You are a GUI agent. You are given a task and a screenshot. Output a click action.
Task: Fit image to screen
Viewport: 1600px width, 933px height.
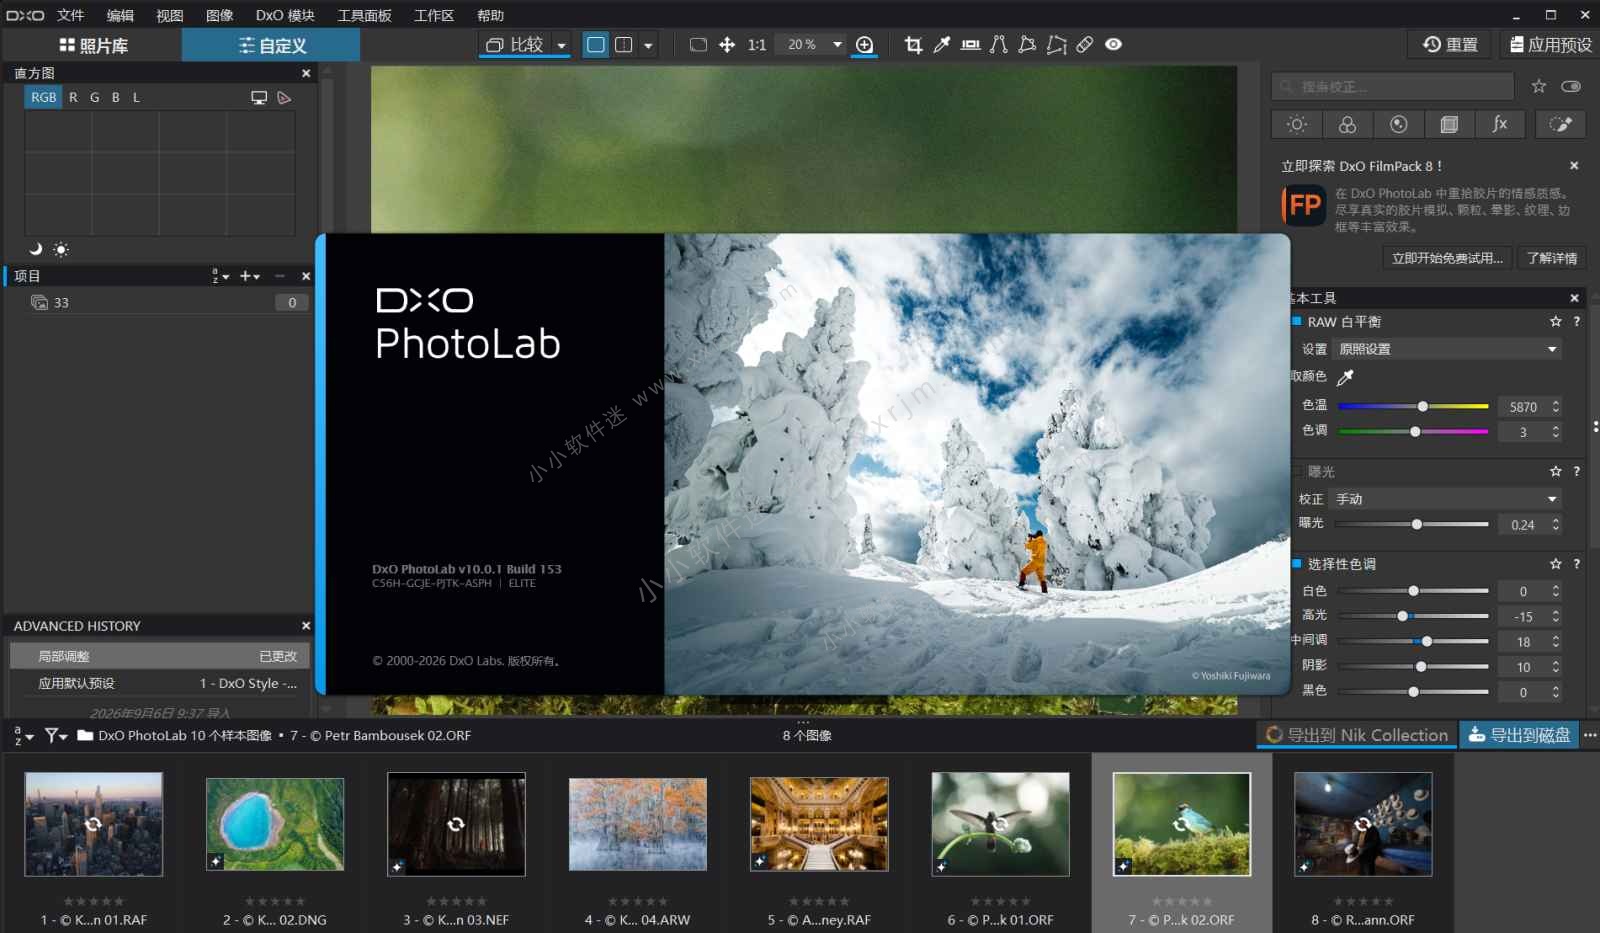pos(698,45)
